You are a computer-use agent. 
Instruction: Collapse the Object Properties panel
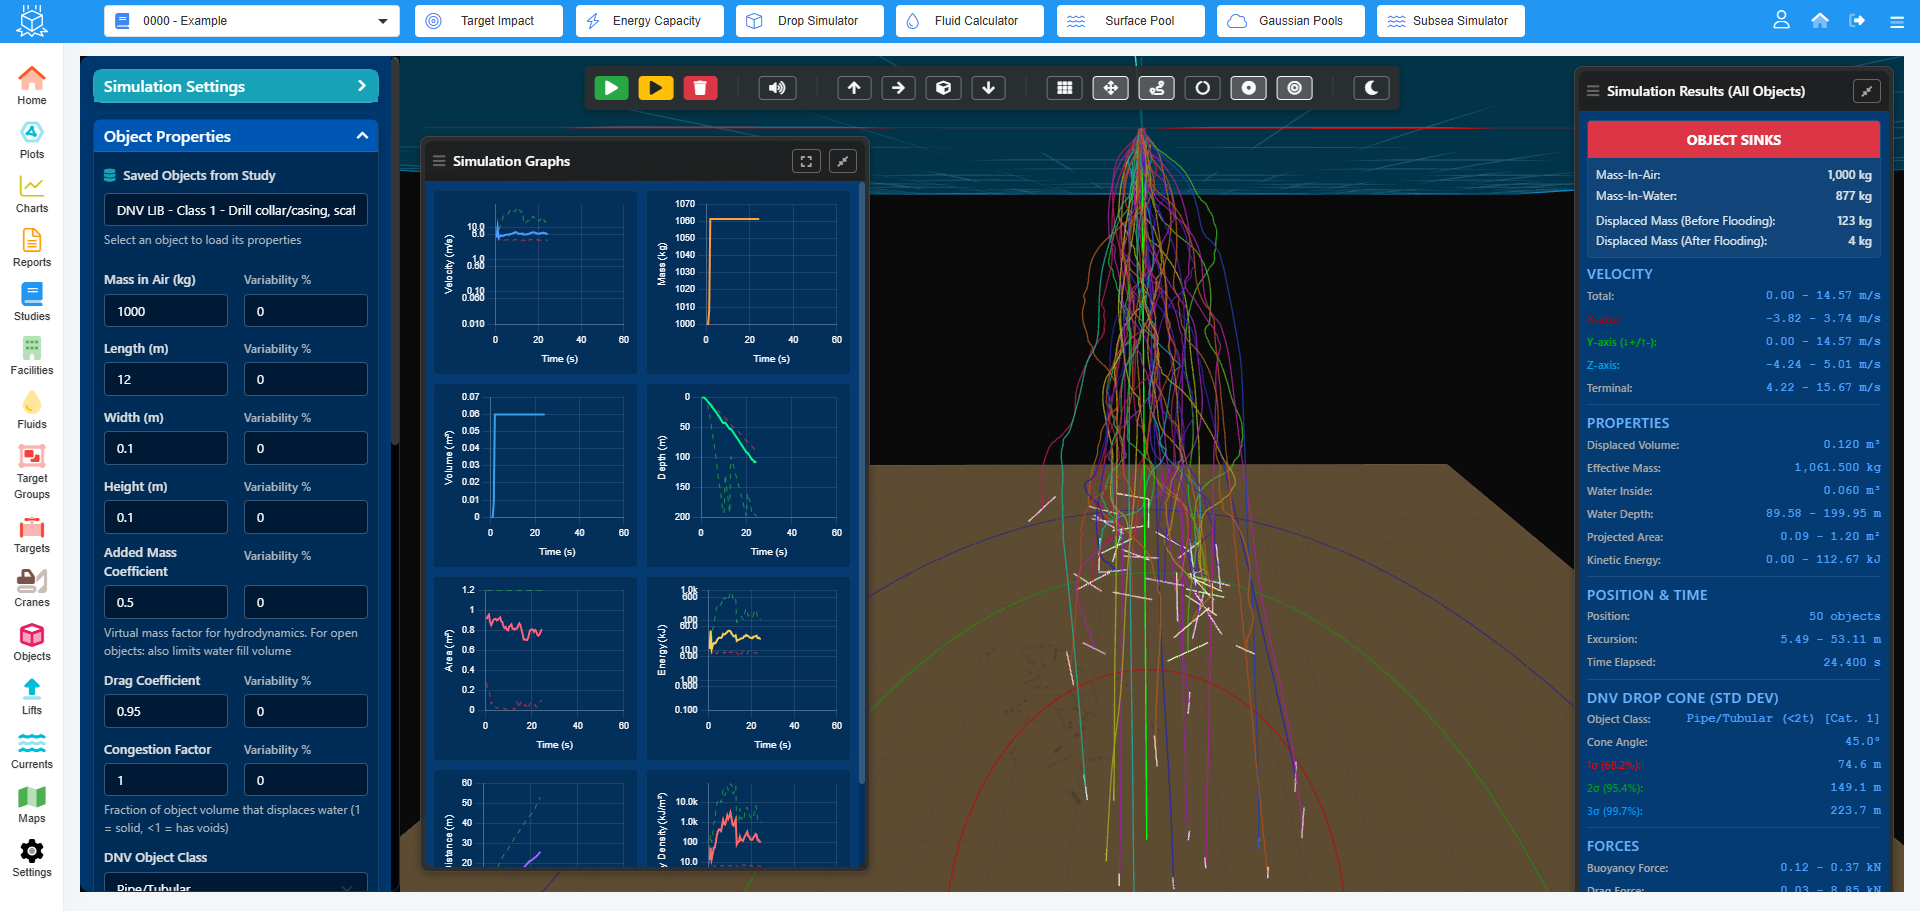coord(362,136)
